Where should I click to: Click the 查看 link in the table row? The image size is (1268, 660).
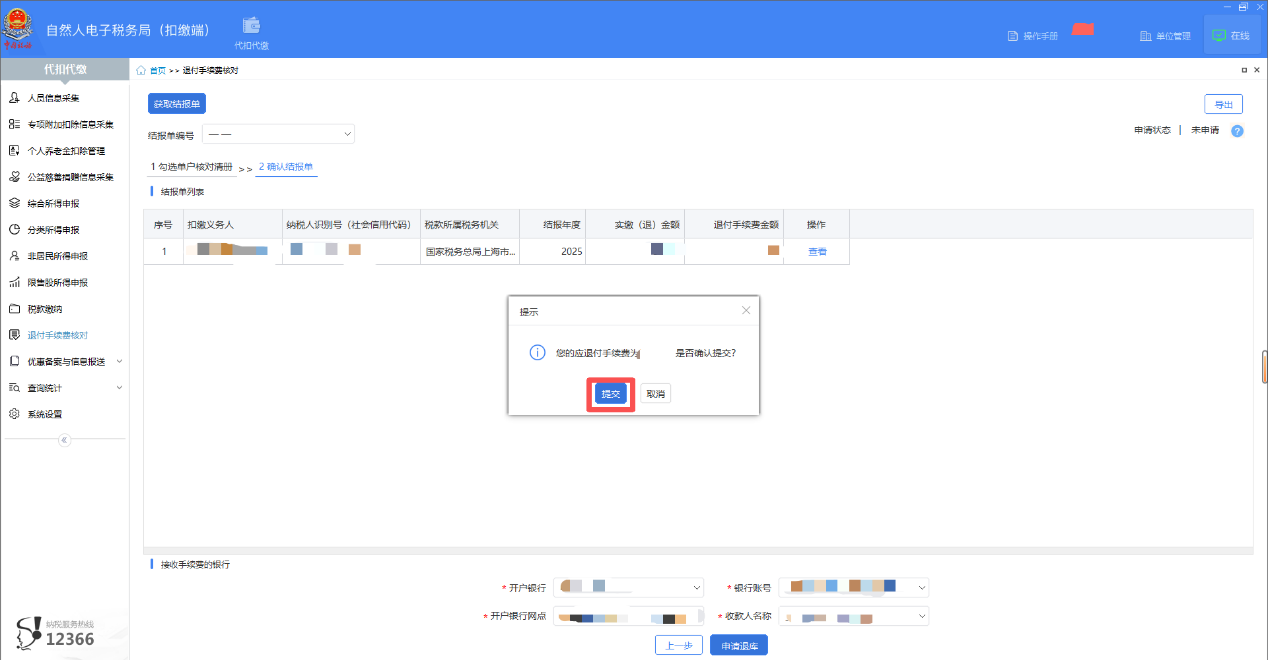pos(817,252)
